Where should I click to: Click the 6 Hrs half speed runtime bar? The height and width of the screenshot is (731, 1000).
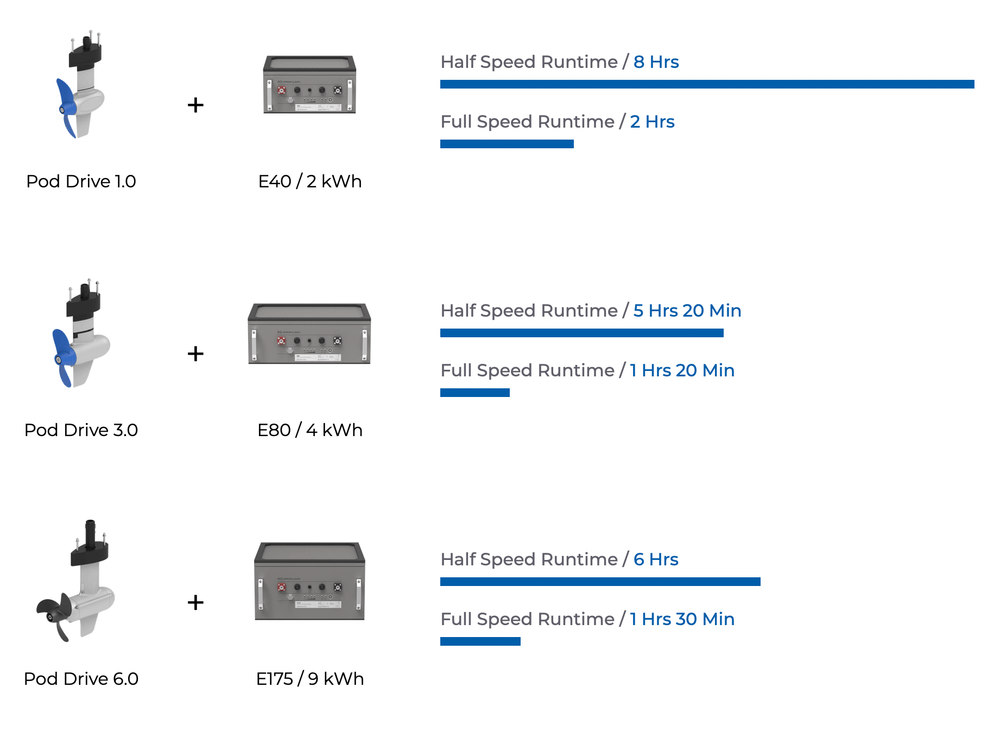600,581
